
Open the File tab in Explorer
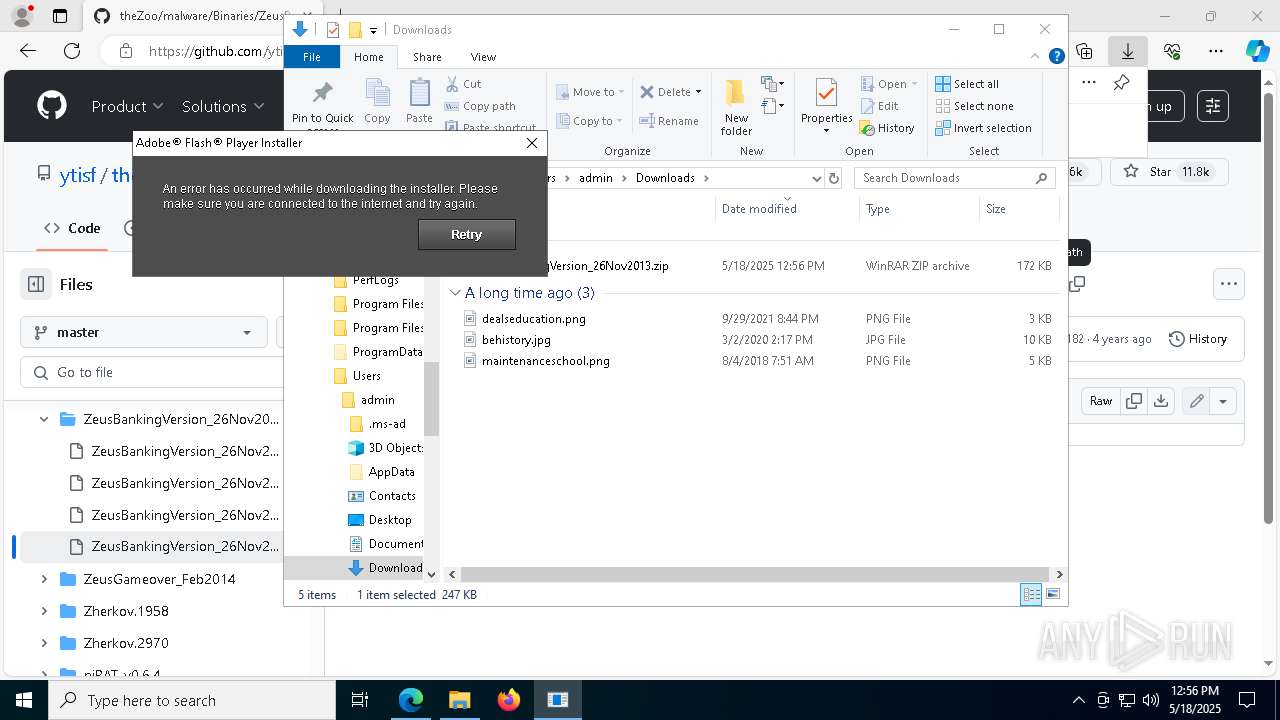(312, 57)
